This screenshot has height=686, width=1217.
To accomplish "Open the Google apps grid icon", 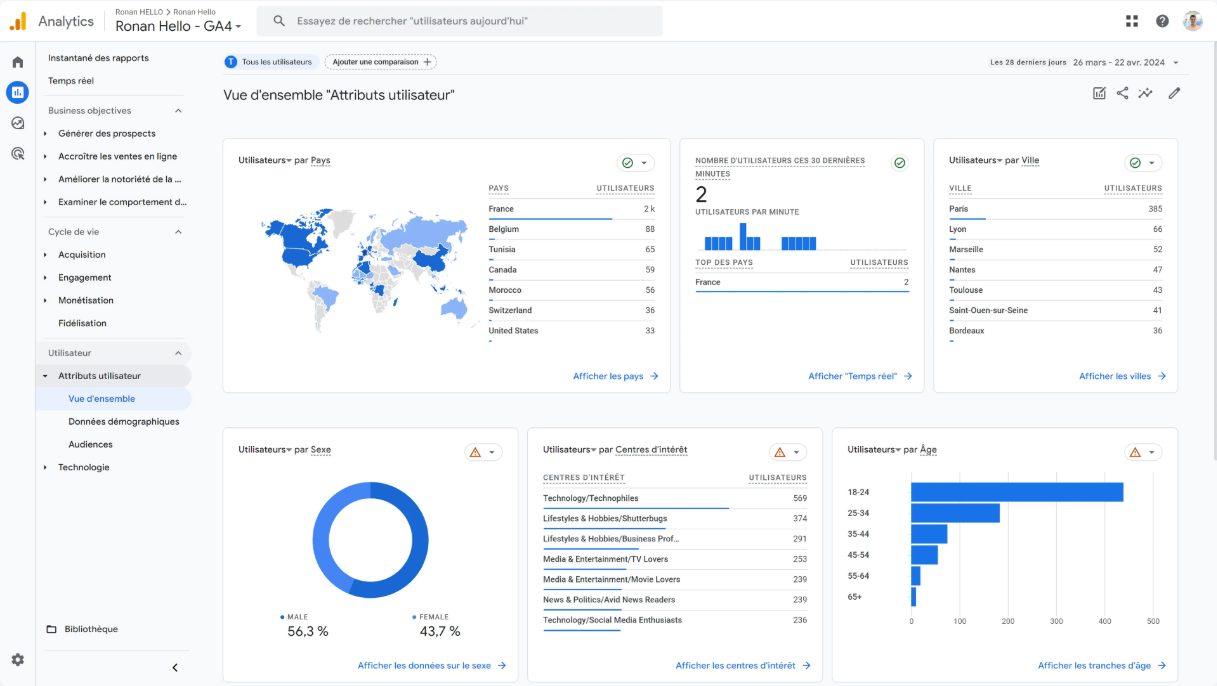I will tap(1132, 21).
